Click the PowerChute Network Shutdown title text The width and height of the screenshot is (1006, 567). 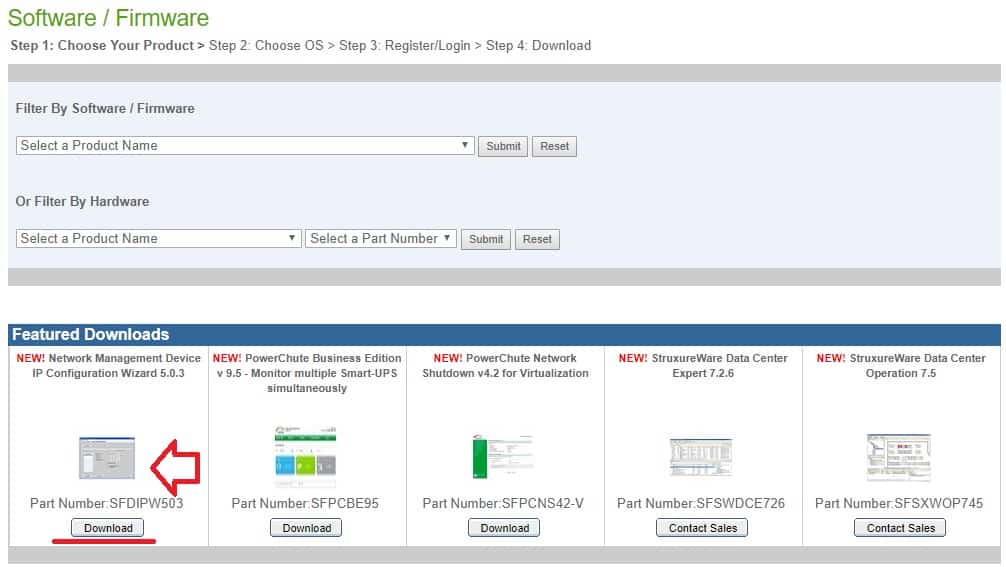pos(505,366)
